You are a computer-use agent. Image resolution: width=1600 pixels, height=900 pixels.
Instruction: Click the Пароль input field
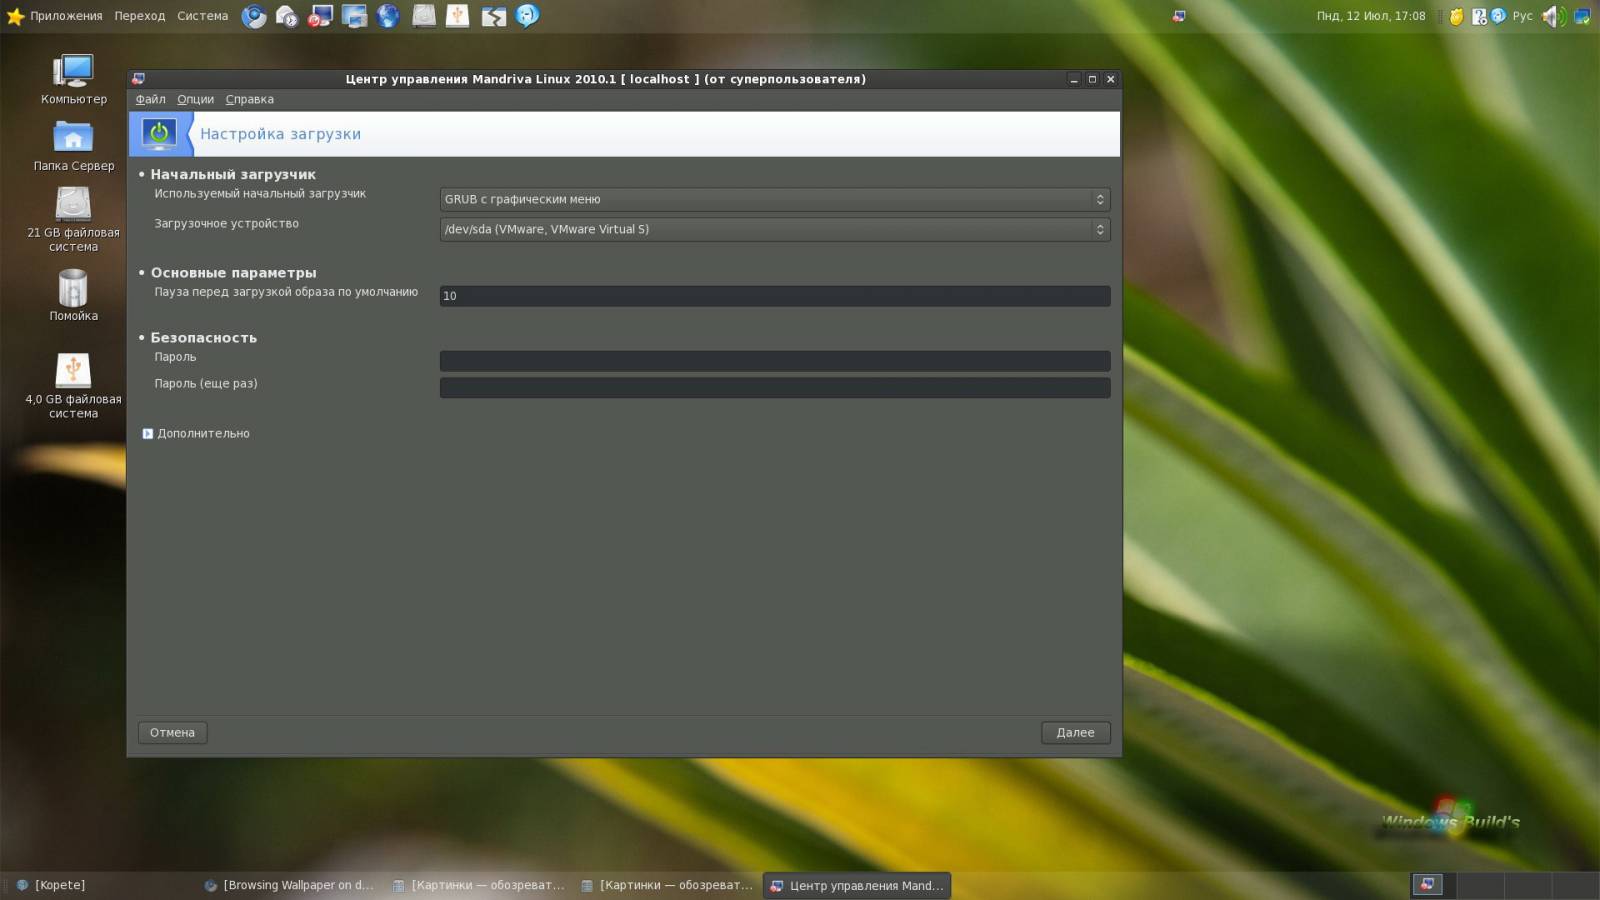(775, 361)
